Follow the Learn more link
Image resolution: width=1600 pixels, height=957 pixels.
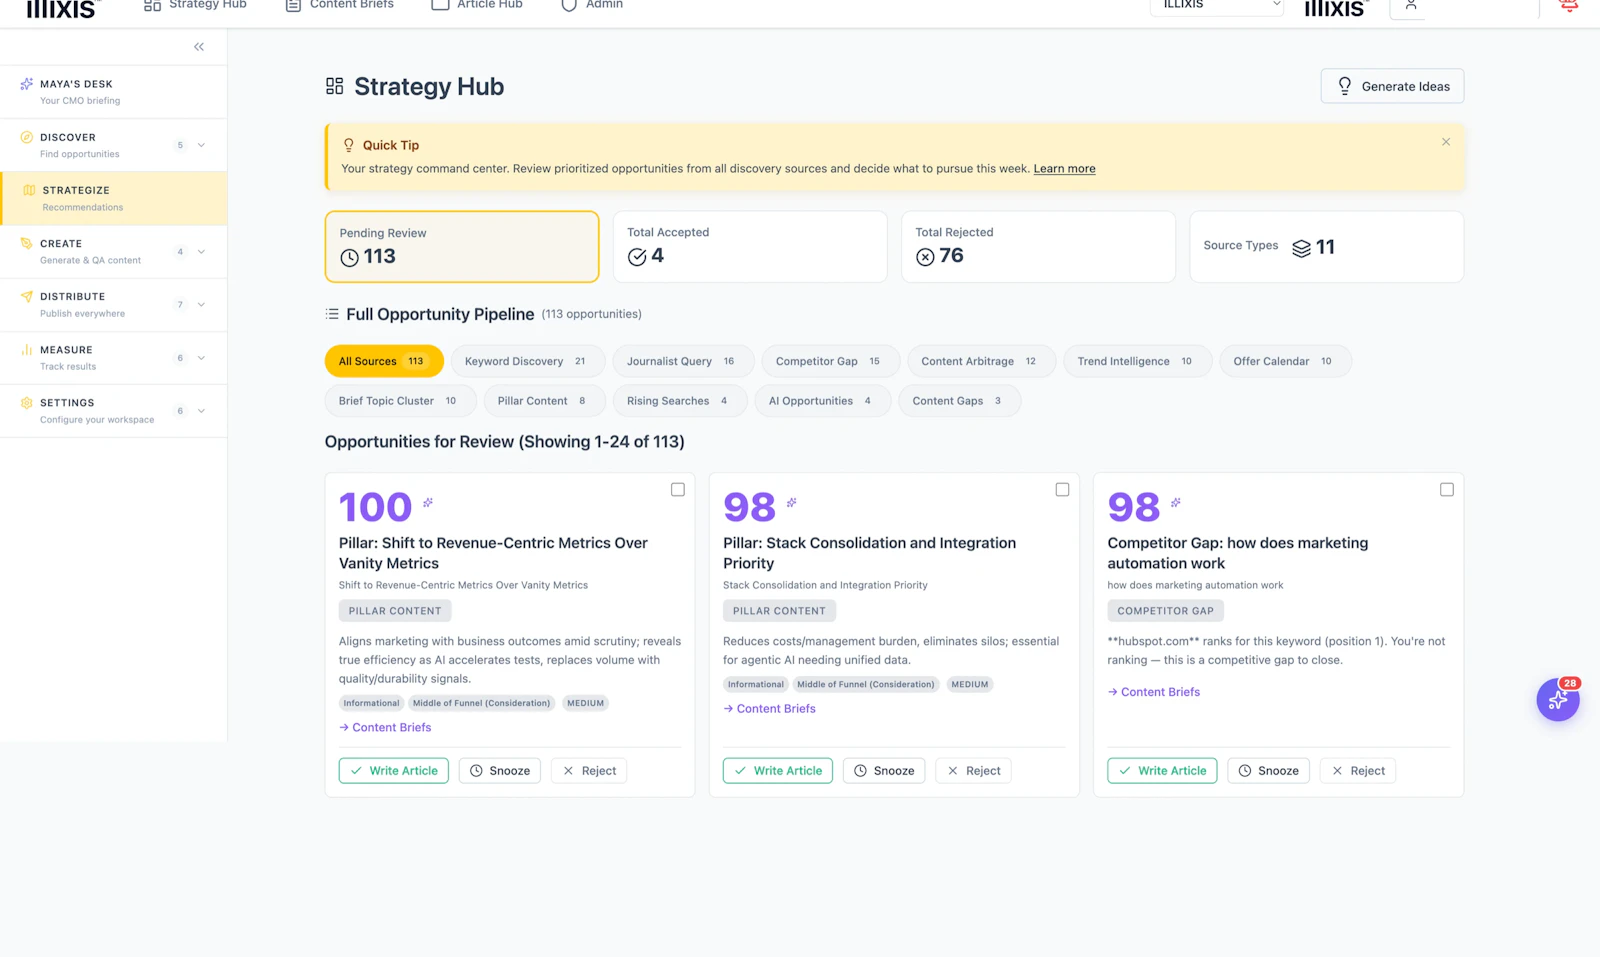1064,169
